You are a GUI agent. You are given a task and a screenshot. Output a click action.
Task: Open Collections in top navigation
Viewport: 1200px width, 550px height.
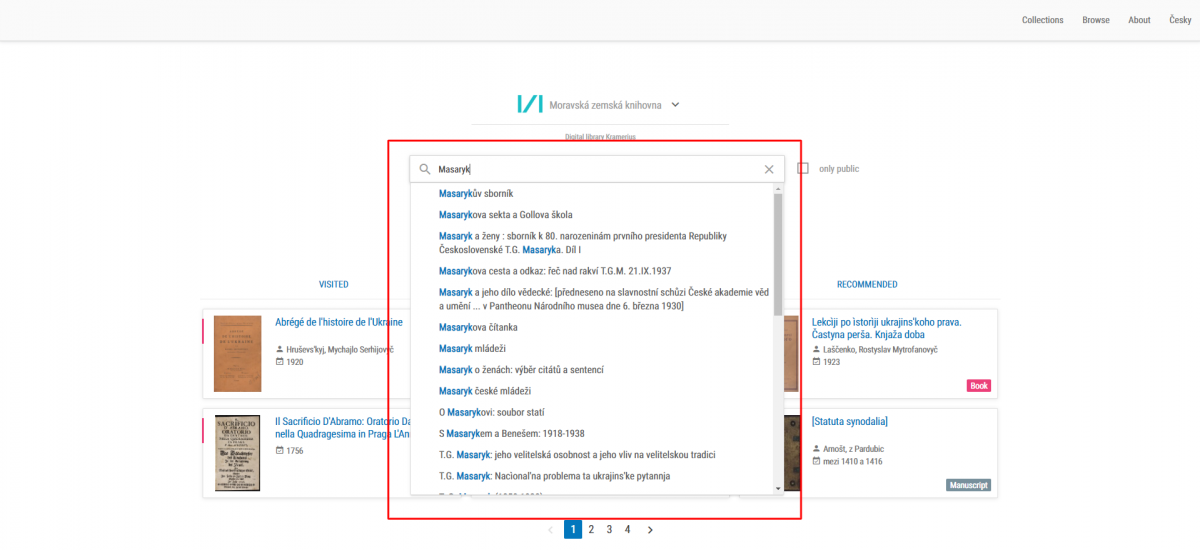pos(1043,20)
